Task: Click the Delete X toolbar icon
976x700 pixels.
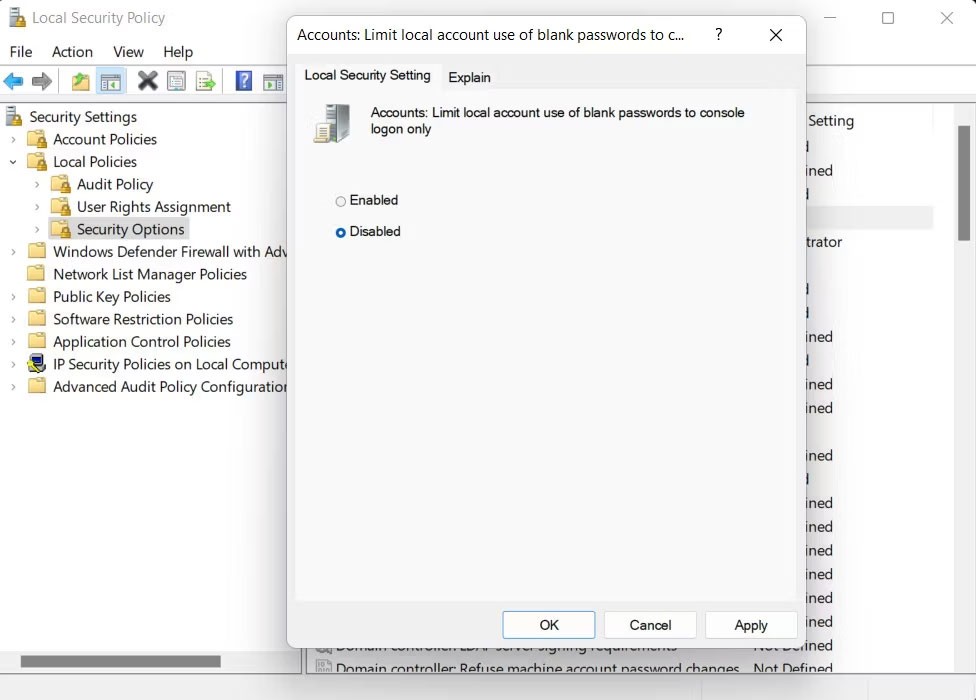Action: [147, 82]
